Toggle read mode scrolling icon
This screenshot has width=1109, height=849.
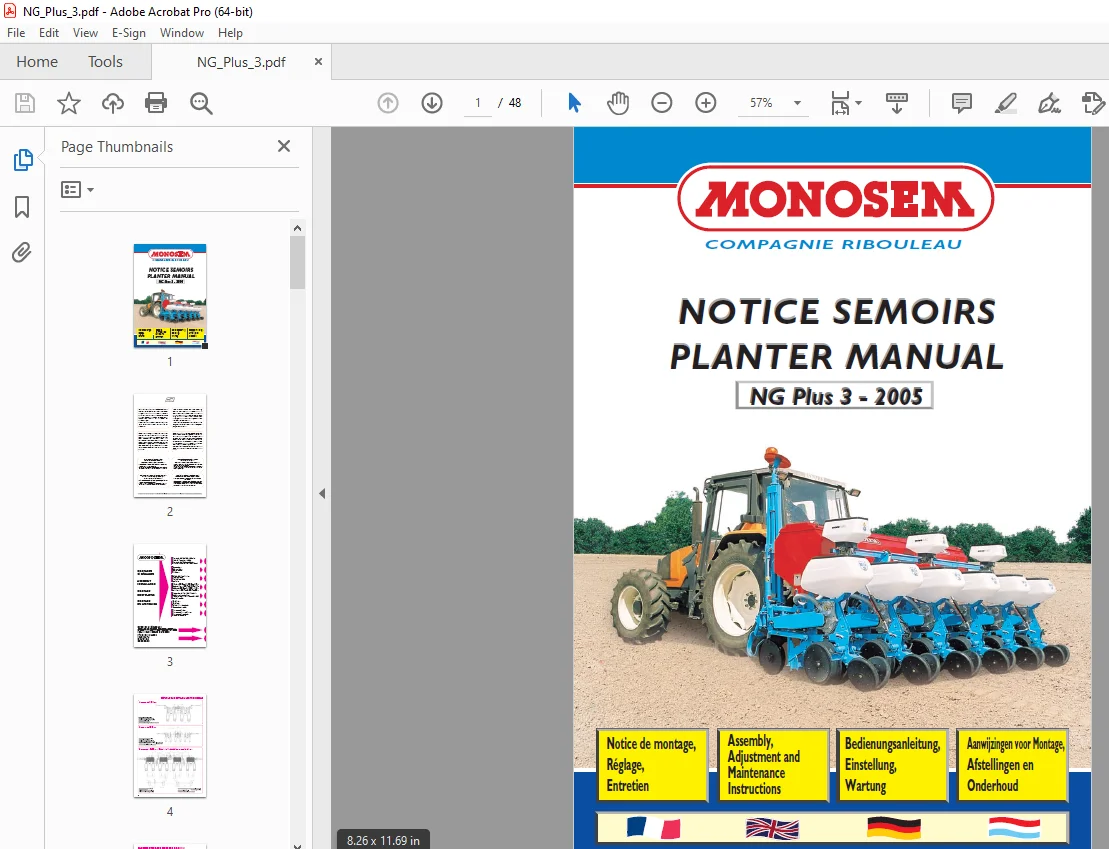[896, 103]
